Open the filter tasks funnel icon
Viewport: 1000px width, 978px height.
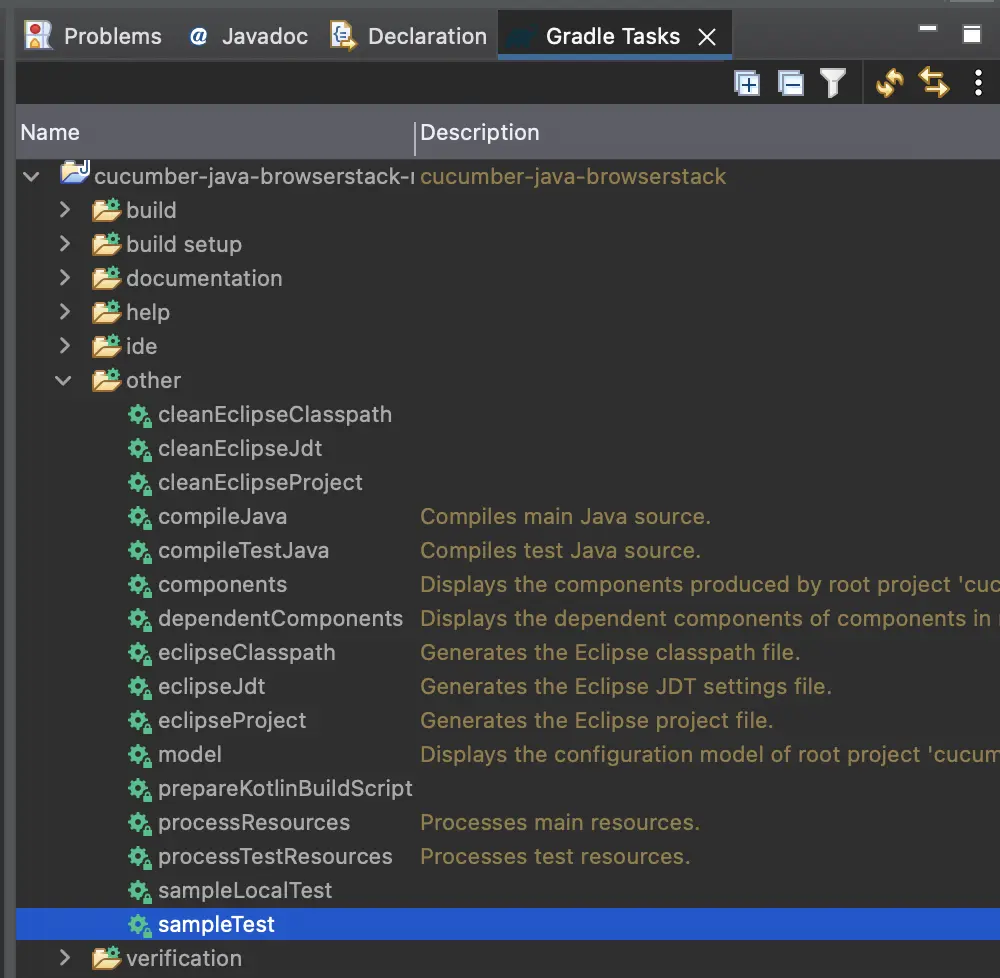pos(833,84)
